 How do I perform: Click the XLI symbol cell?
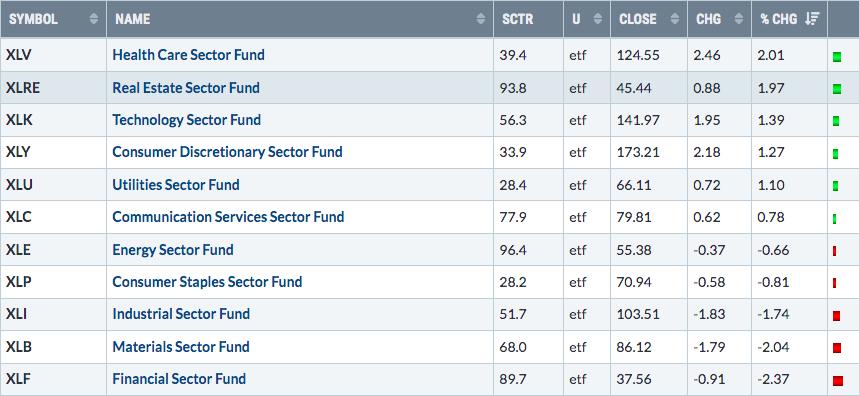54,314
